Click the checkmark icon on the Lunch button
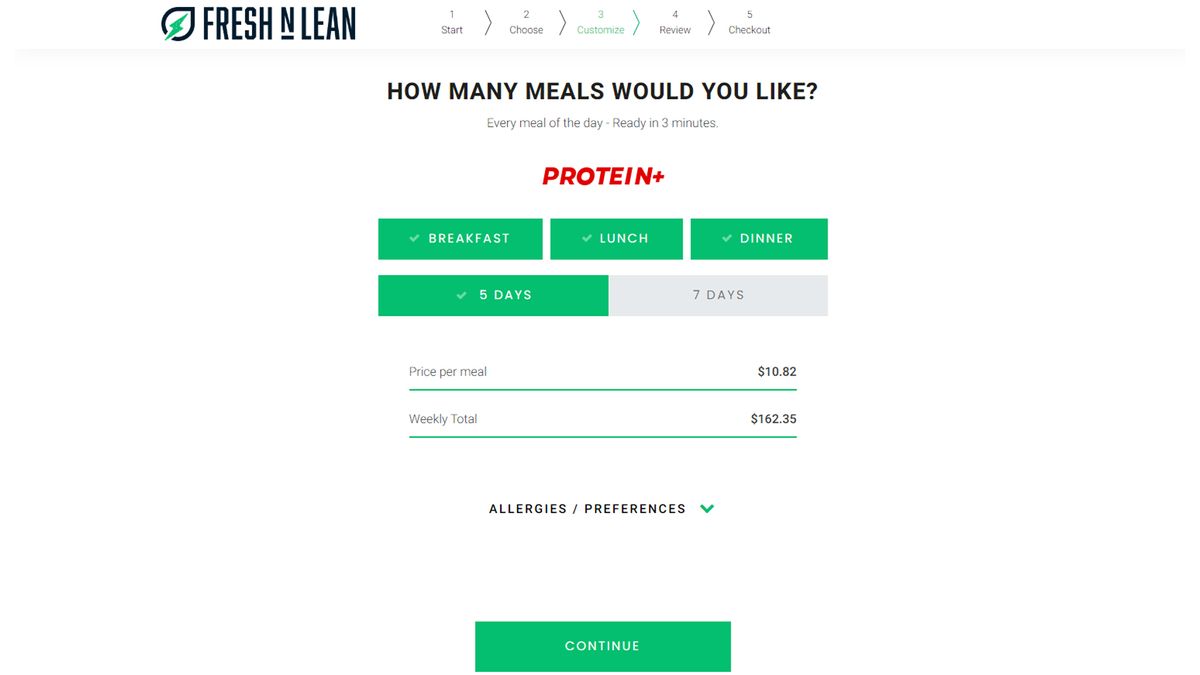Viewport: 1200px width, 675px height. (x=585, y=238)
